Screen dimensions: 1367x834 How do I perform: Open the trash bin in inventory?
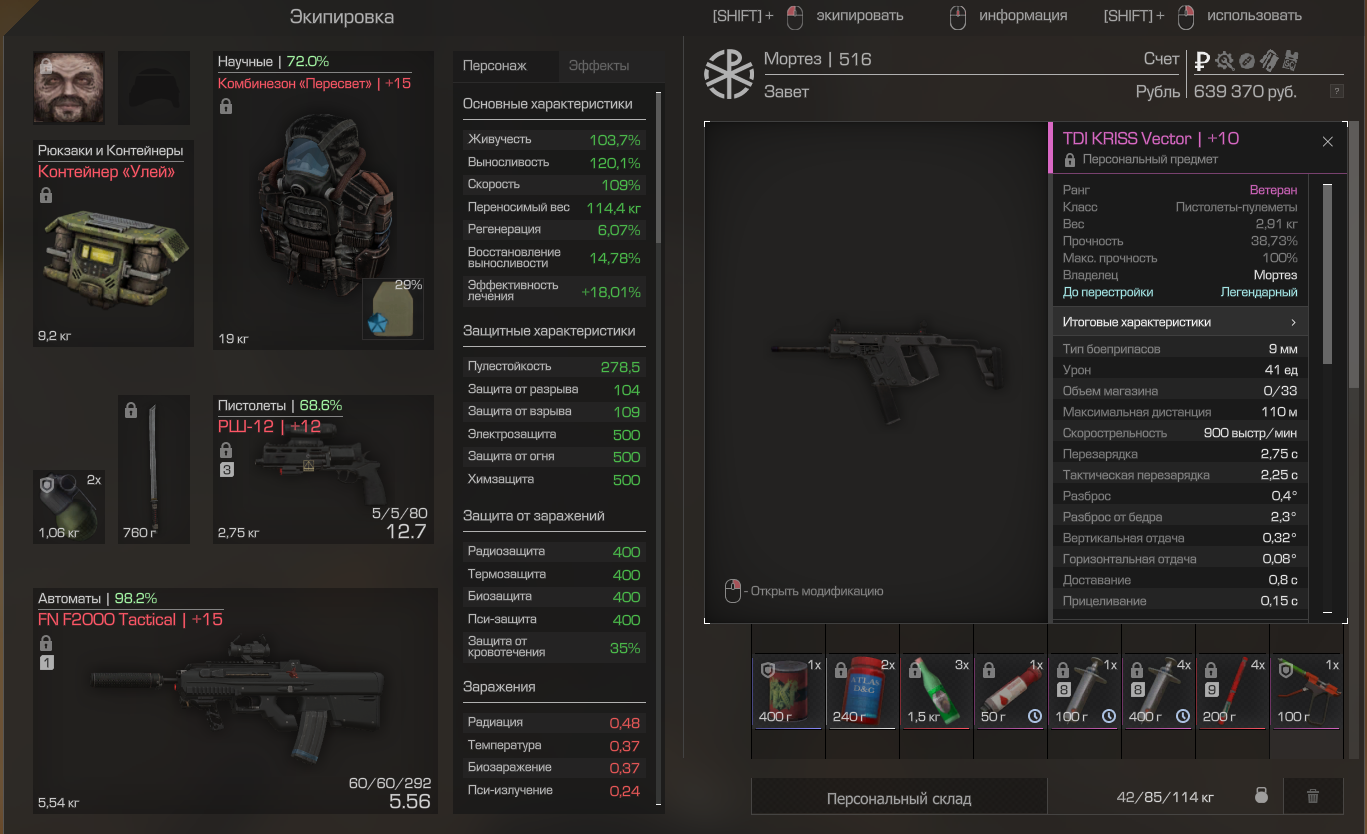(1313, 797)
